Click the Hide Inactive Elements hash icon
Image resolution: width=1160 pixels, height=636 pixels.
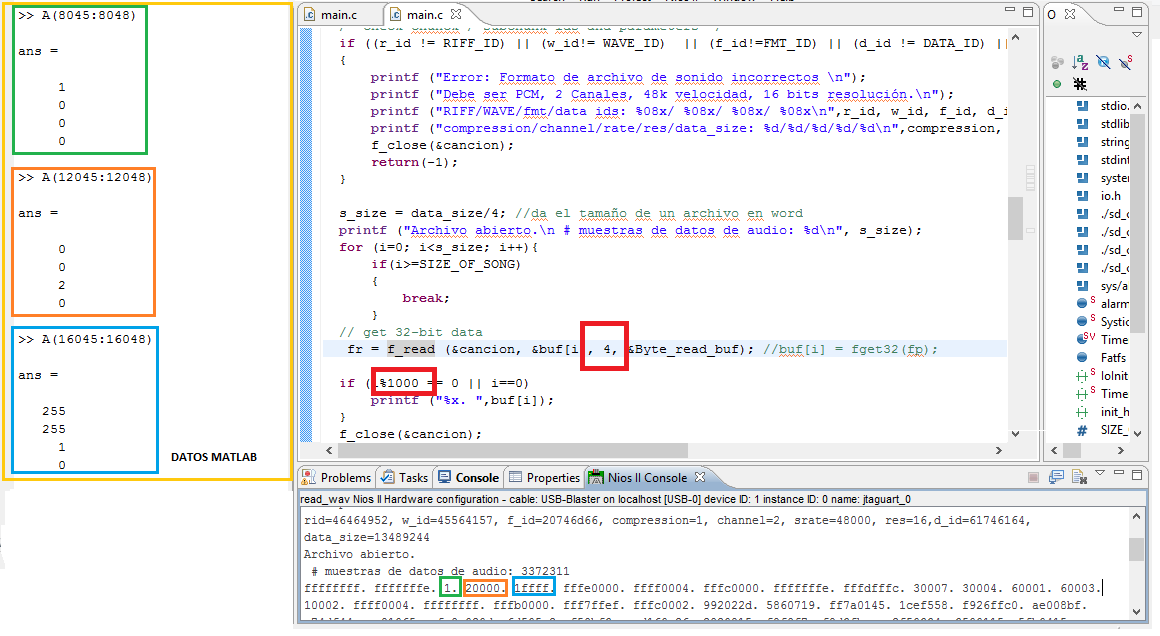[1080, 84]
